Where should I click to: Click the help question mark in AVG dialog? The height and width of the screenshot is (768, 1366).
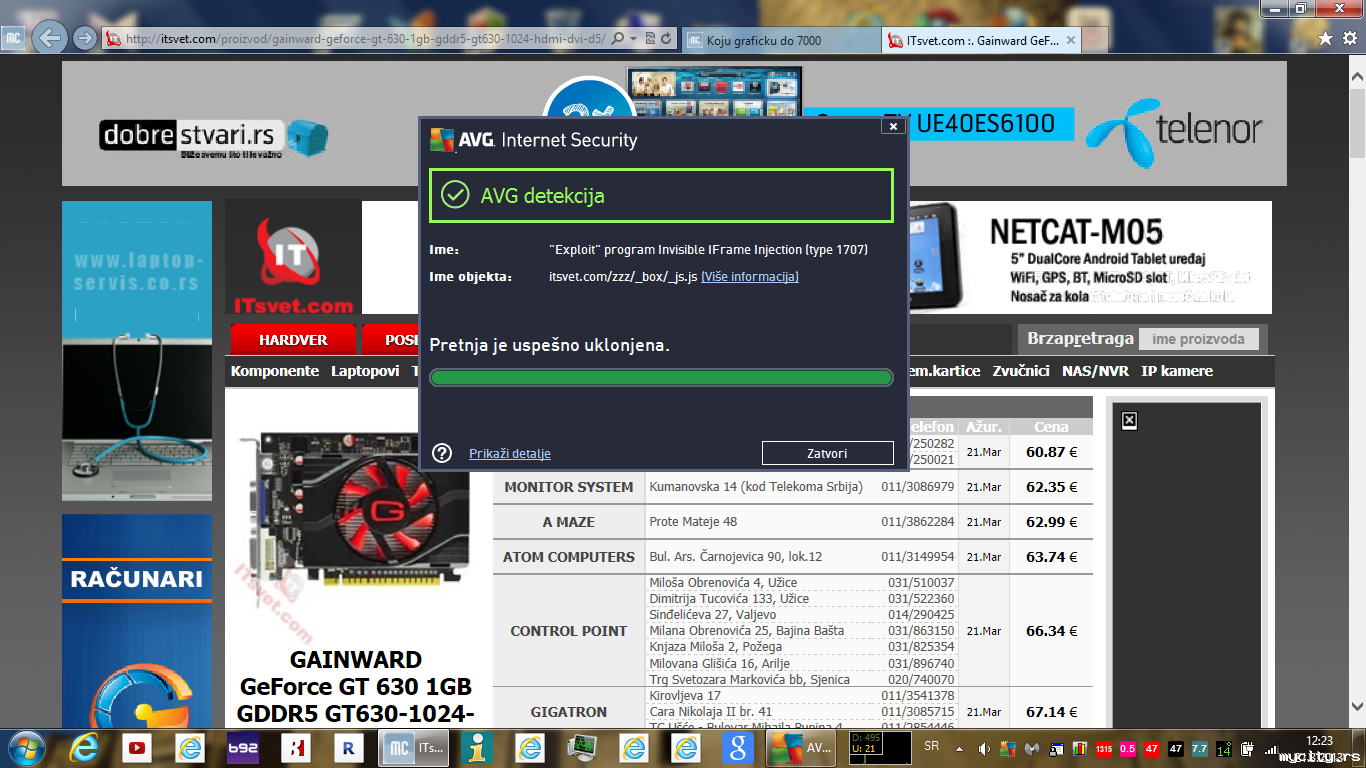click(442, 453)
